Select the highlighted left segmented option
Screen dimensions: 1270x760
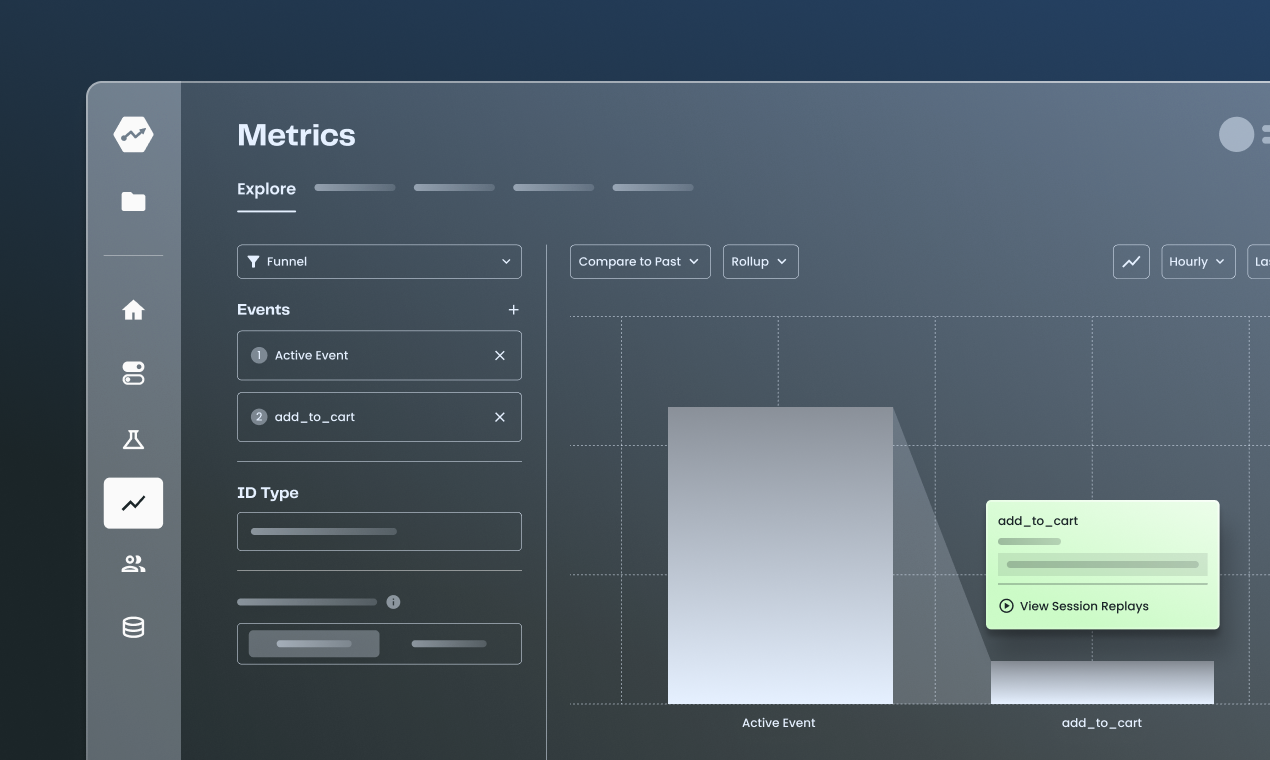tap(314, 644)
